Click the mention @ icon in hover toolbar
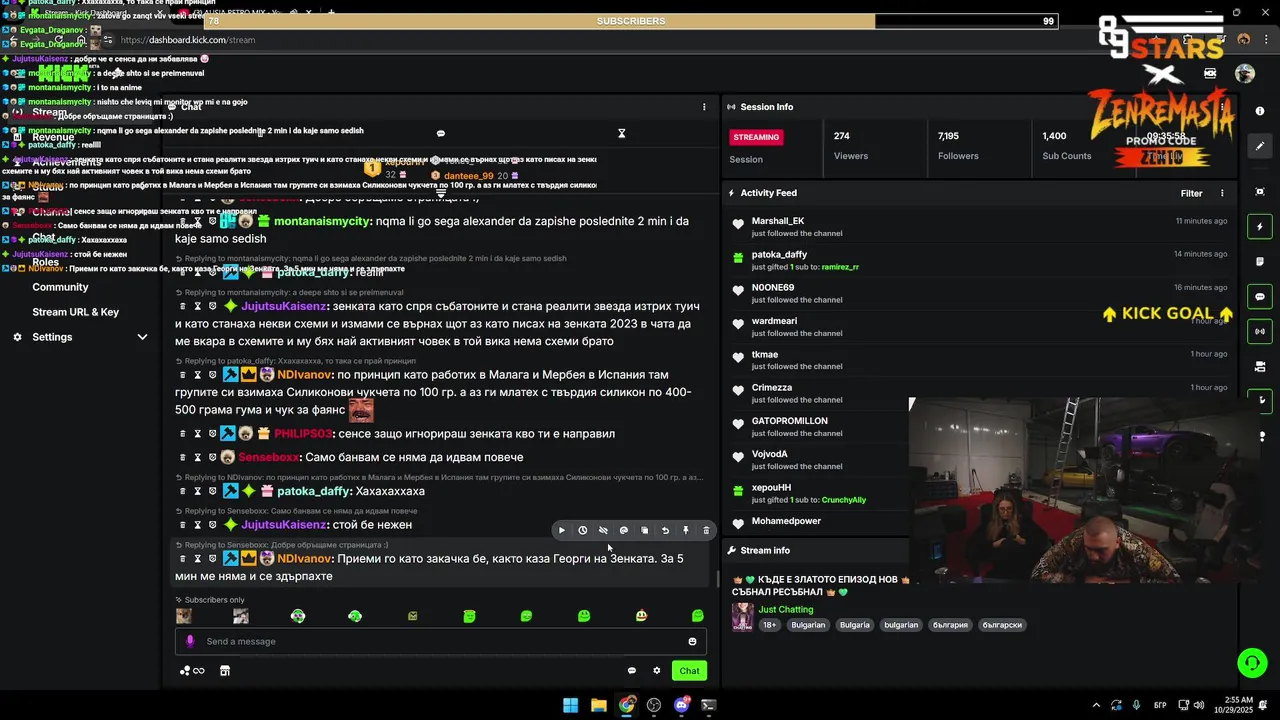1280x720 pixels. (x=624, y=531)
